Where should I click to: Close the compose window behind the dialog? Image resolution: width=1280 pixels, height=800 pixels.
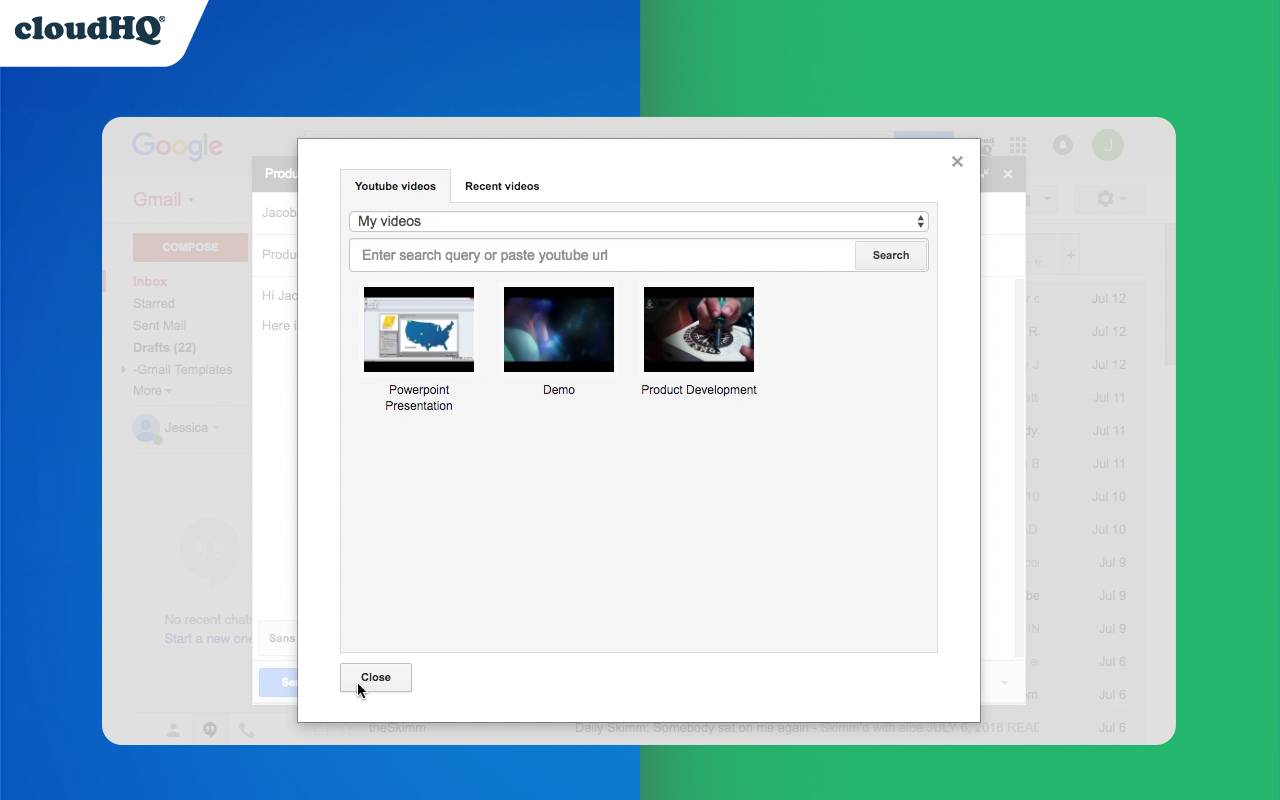(1008, 174)
